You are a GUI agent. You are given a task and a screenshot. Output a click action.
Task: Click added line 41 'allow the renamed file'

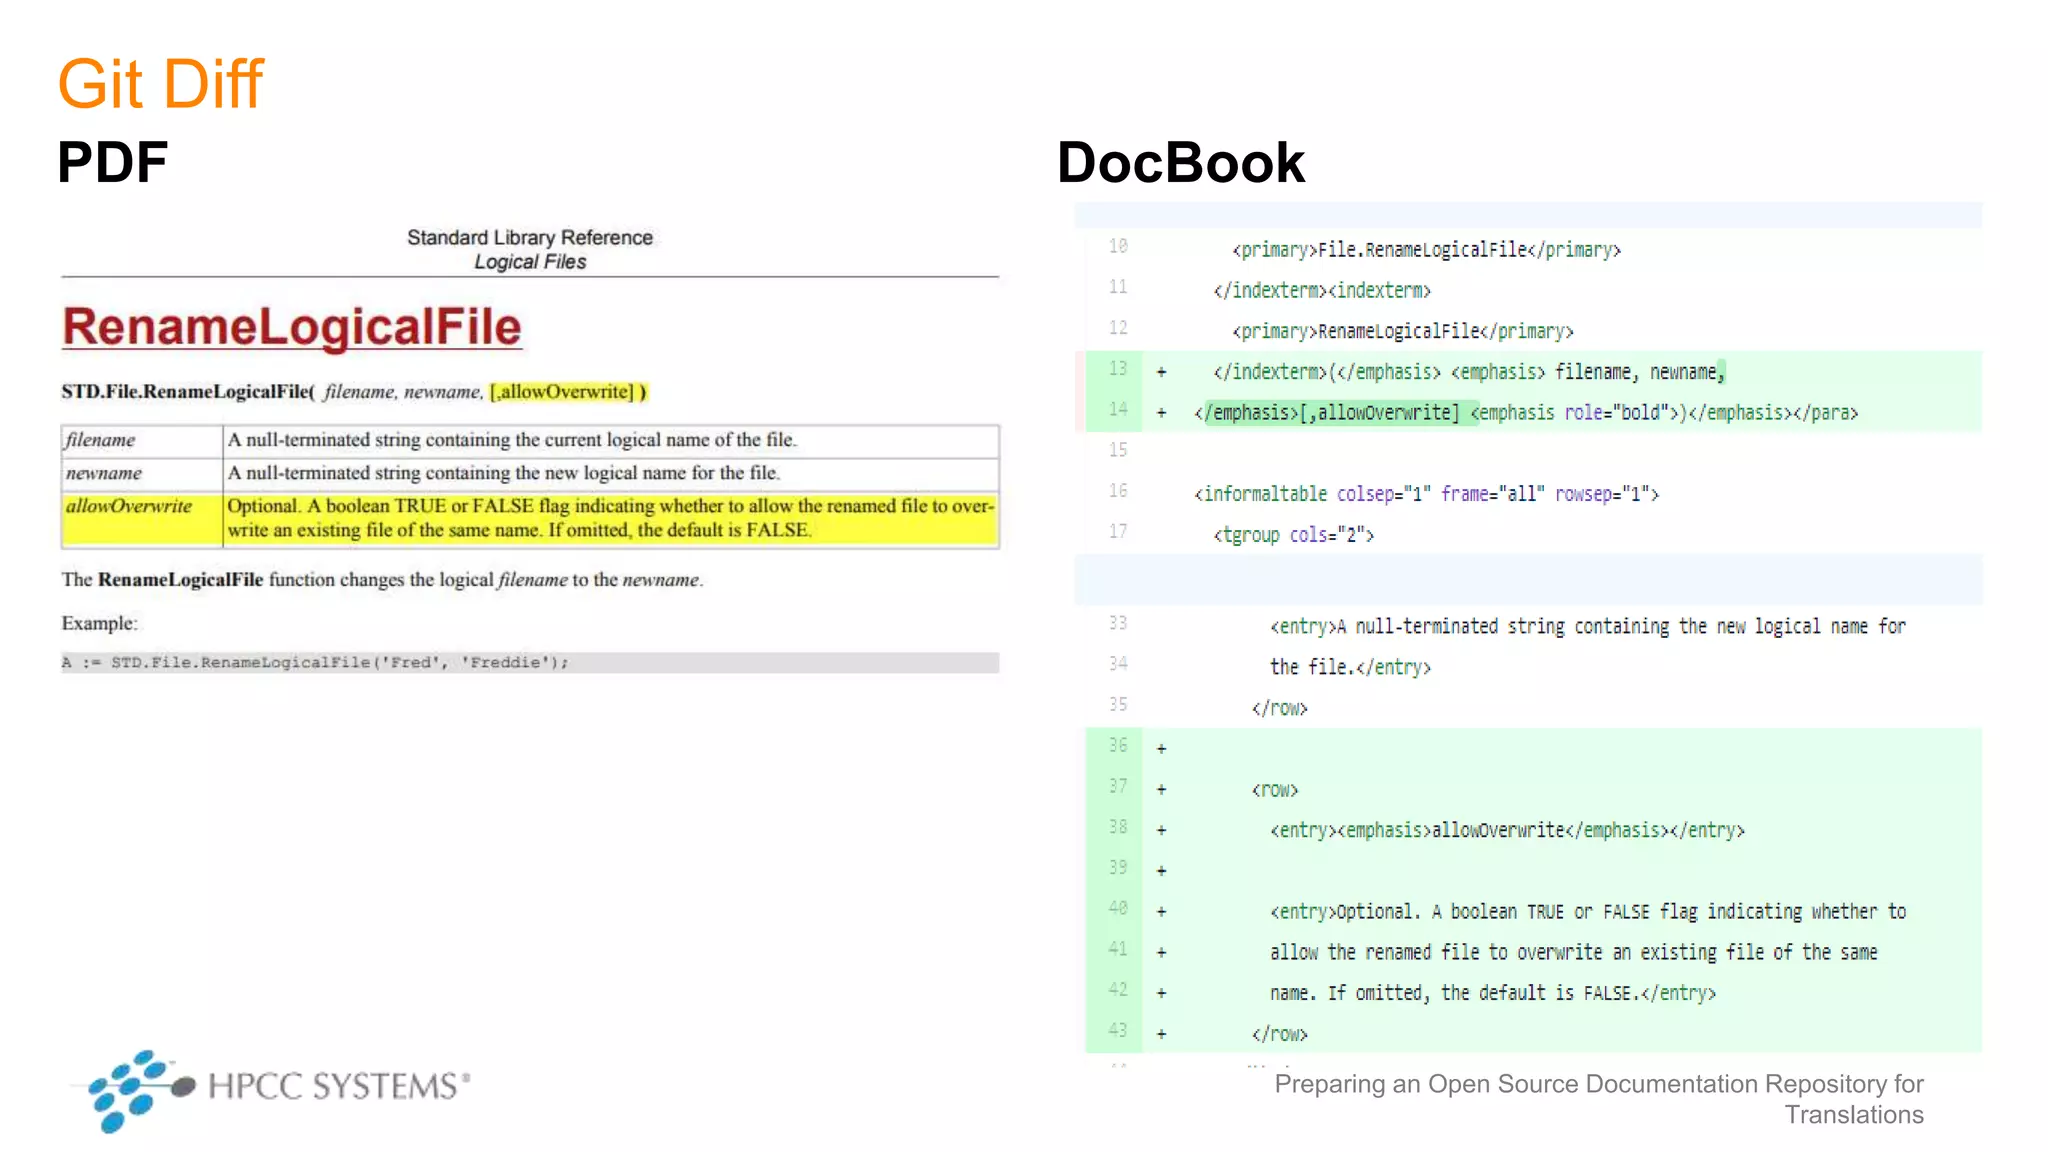coord(1574,953)
